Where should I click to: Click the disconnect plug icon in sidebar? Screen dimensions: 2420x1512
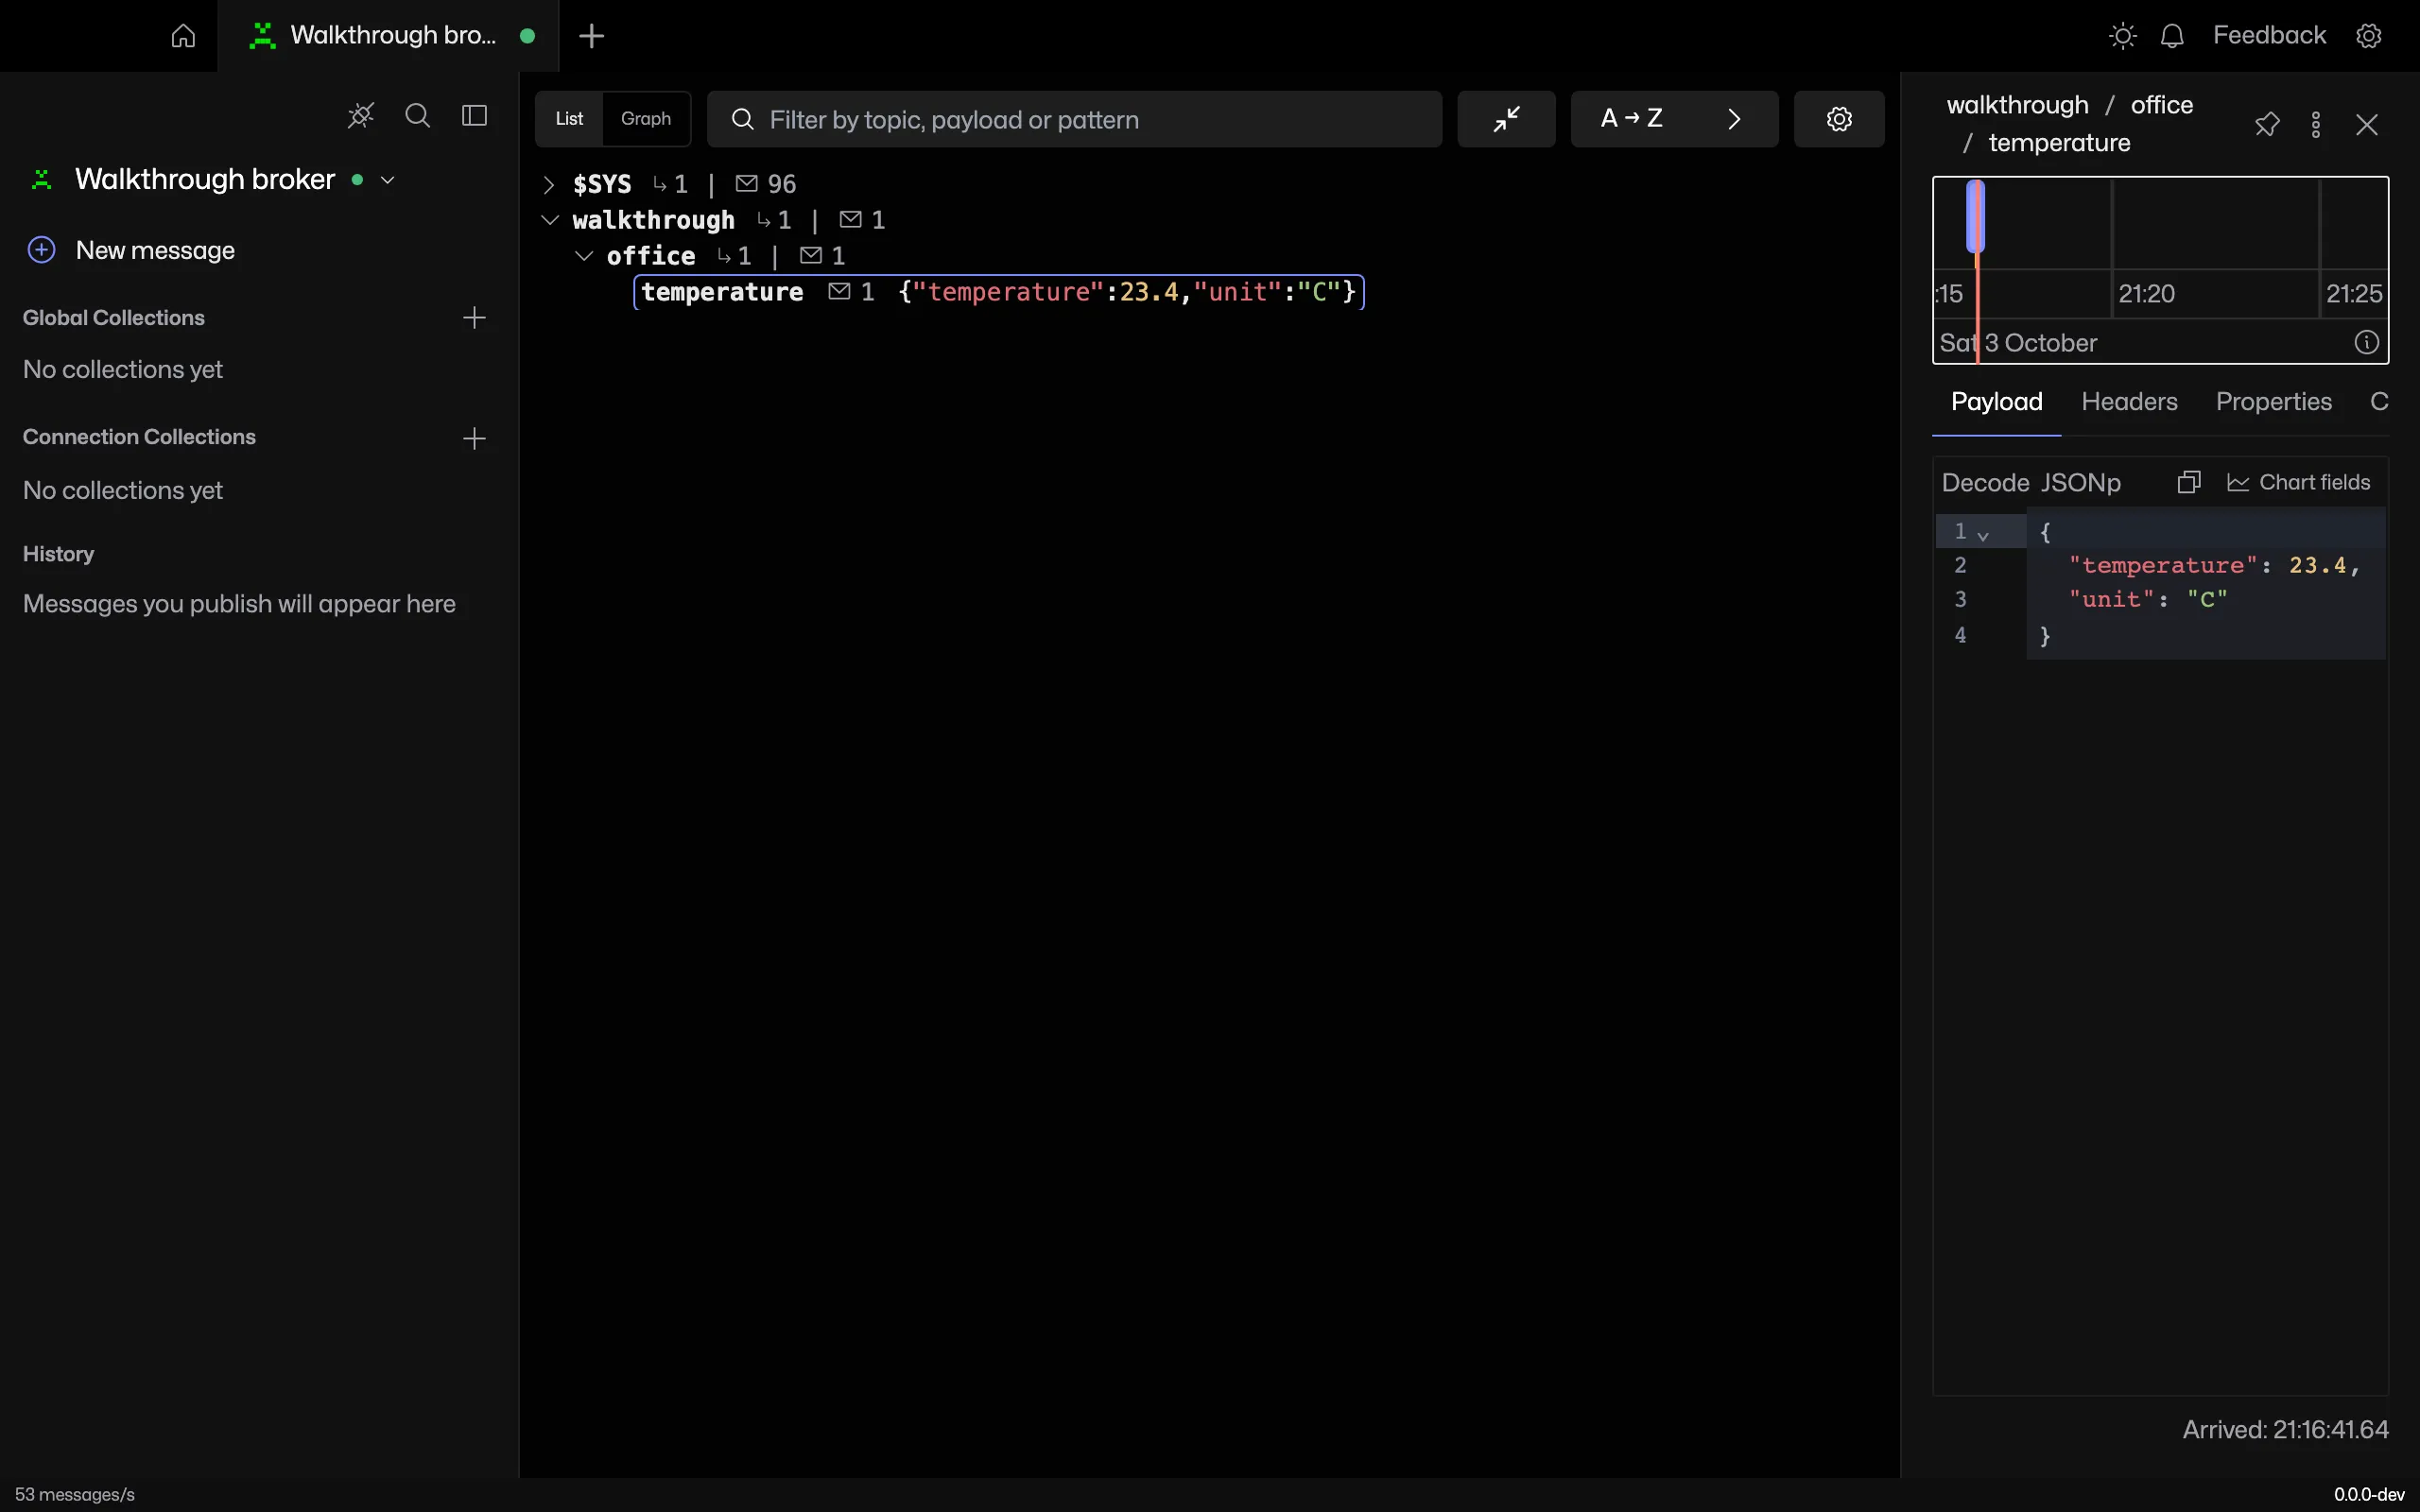[x=360, y=116]
